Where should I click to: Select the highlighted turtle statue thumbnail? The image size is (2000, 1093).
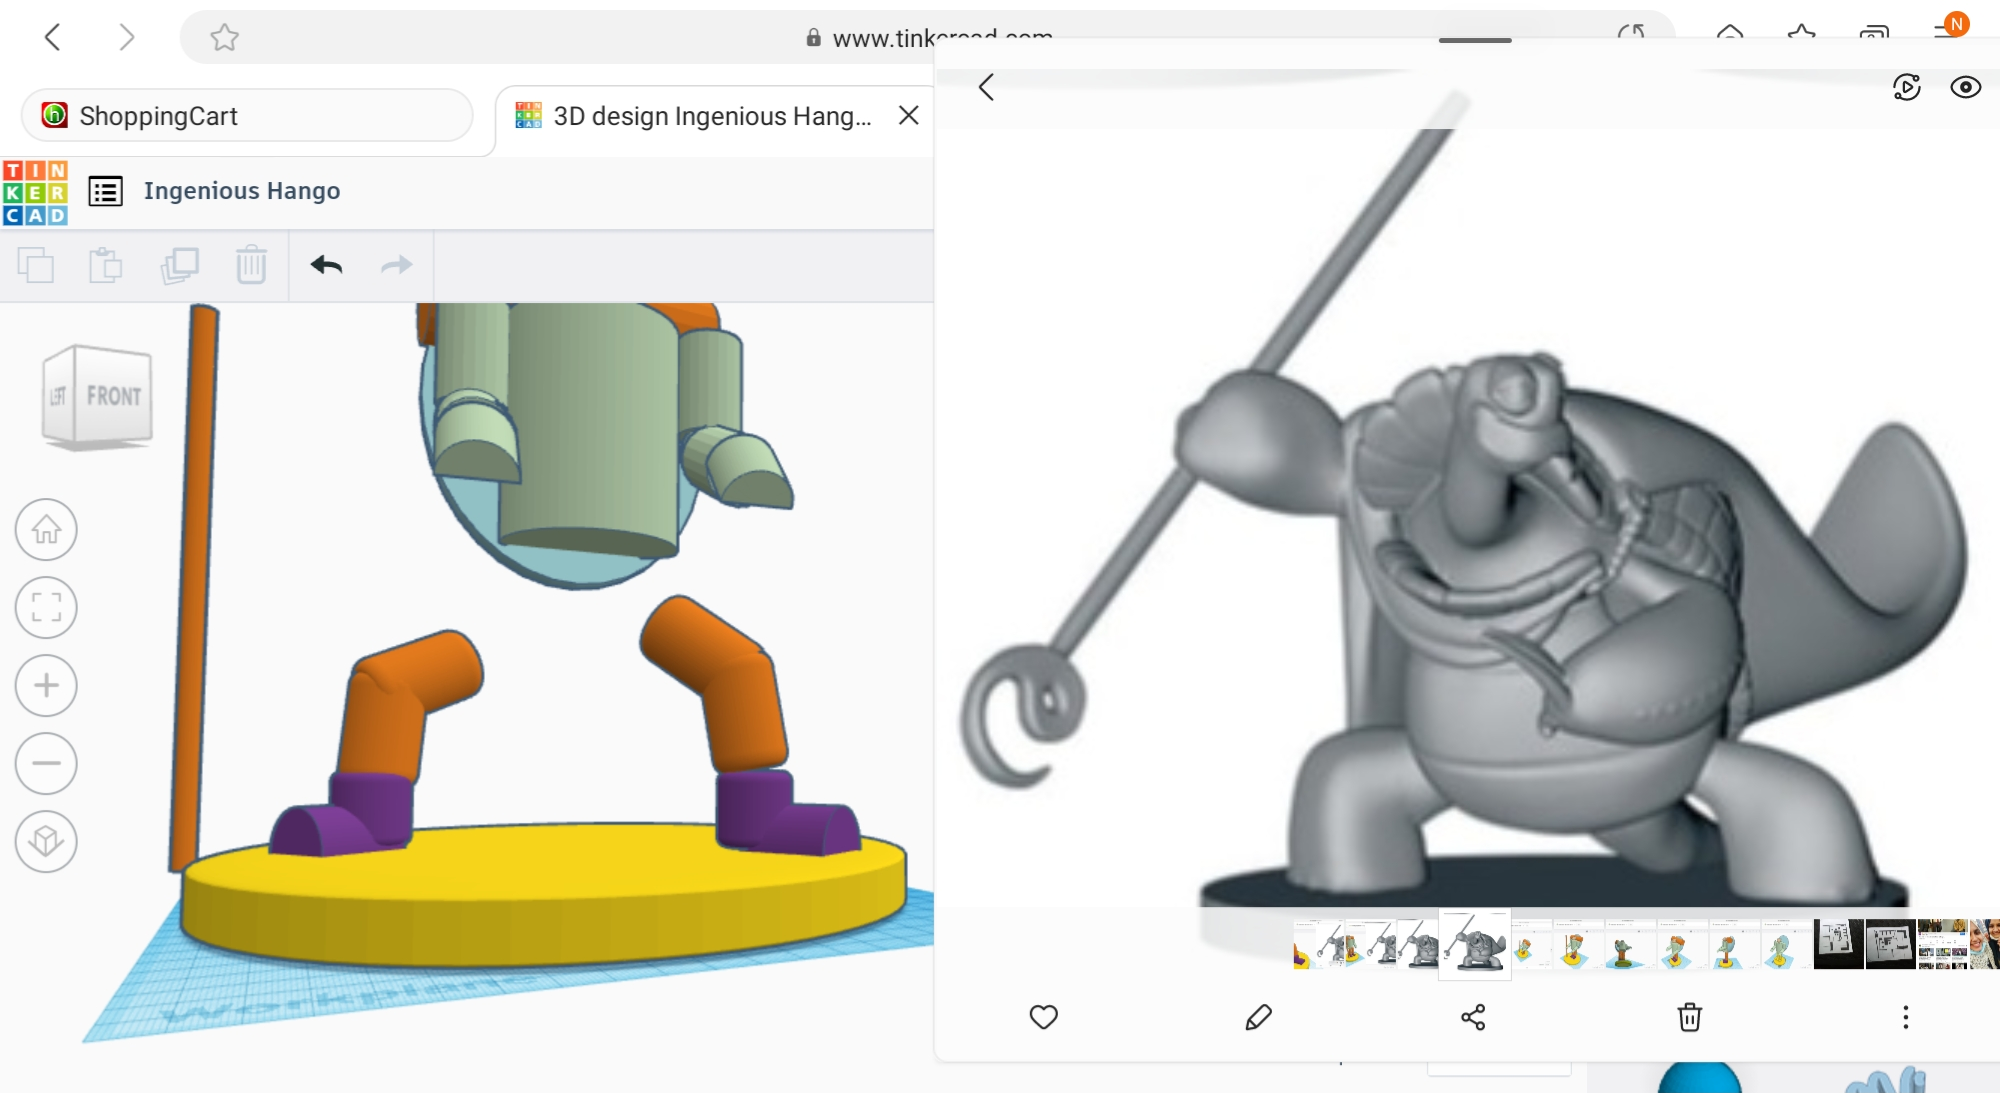pyautogui.click(x=1474, y=944)
